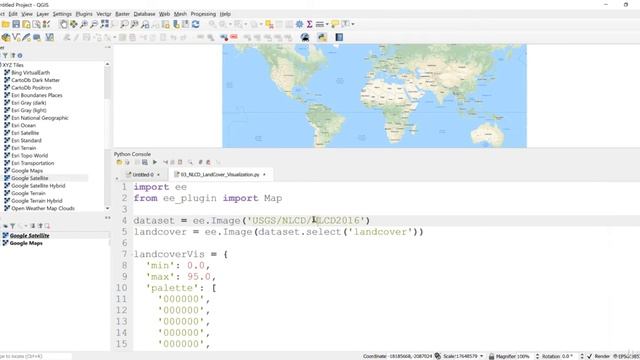Click the blue book help icon
This screenshot has height=360, width=640.
coord(339,38)
